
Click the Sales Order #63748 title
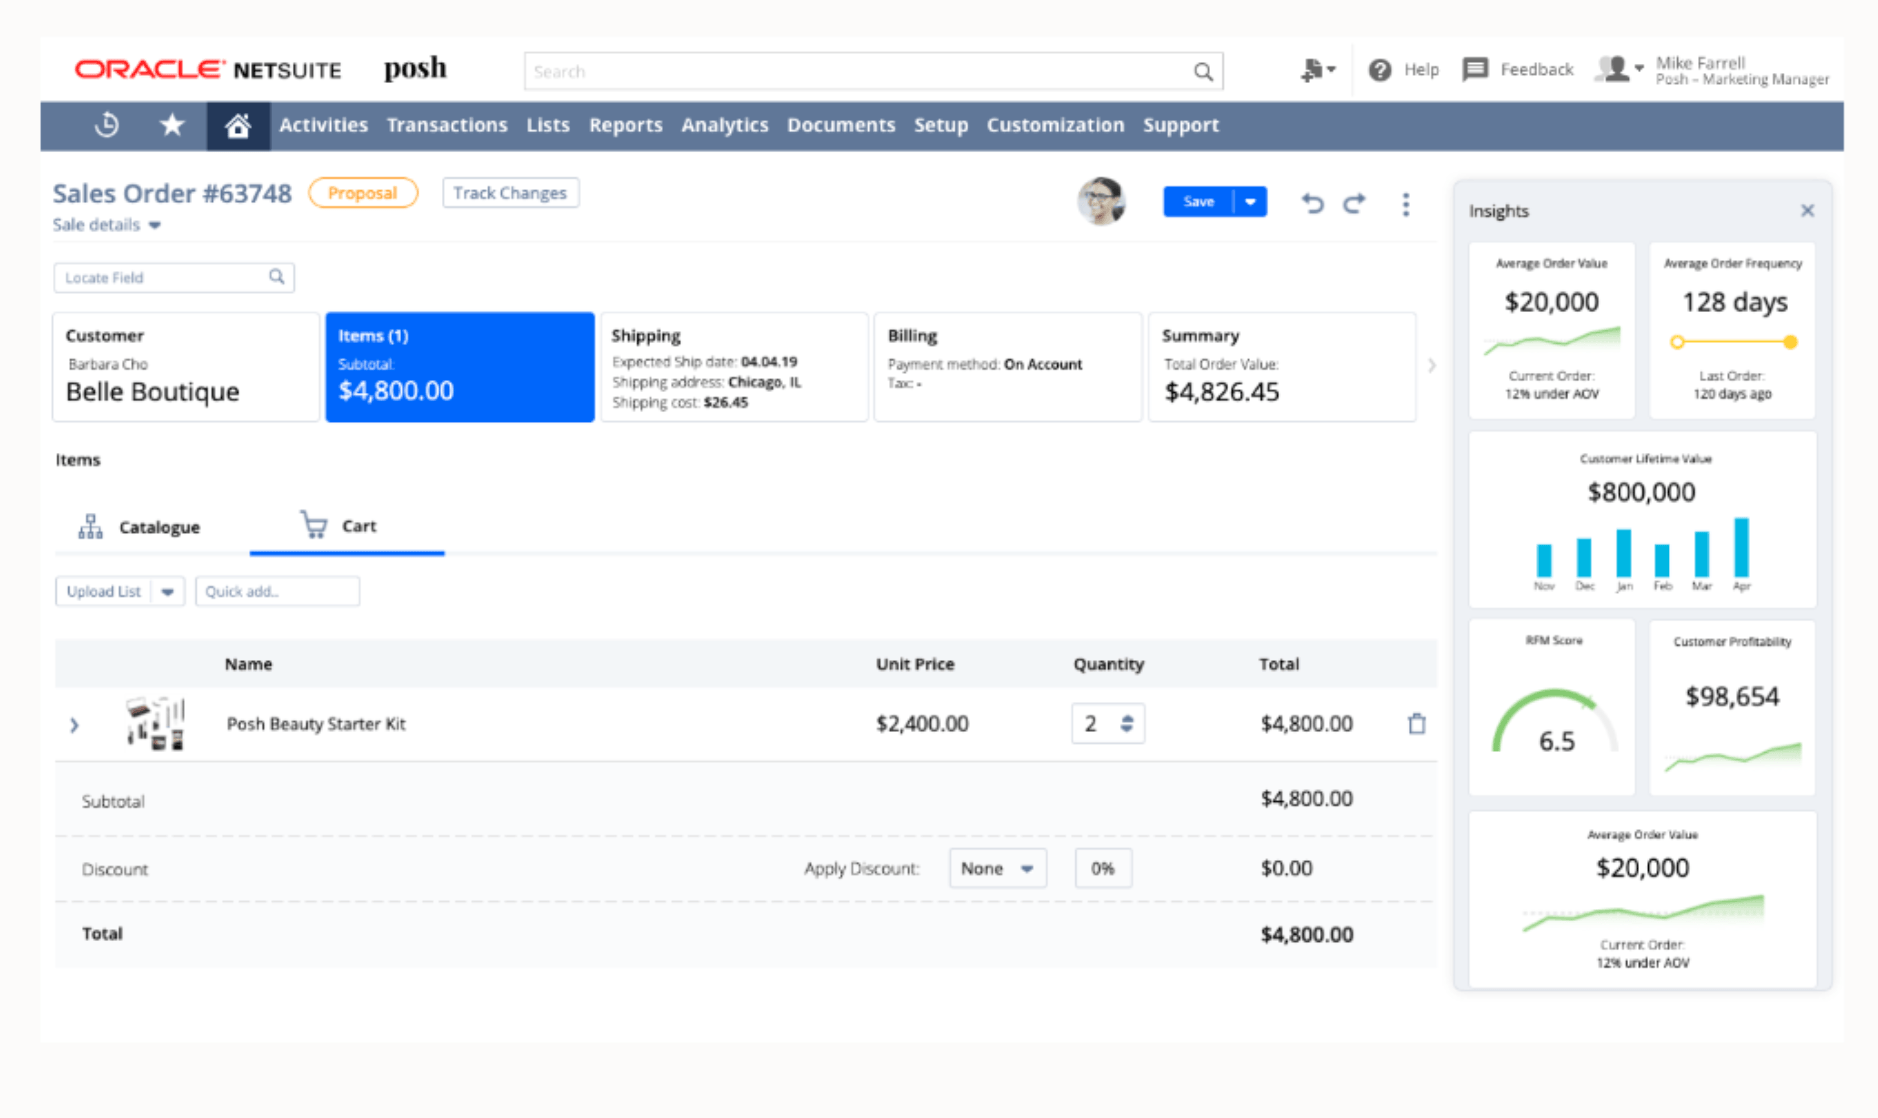tap(172, 193)
